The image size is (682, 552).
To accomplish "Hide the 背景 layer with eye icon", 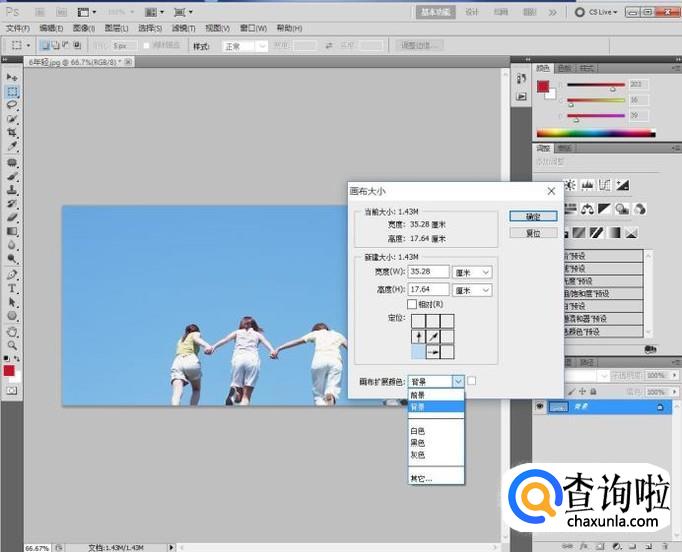I will click(x=540, y=407).
